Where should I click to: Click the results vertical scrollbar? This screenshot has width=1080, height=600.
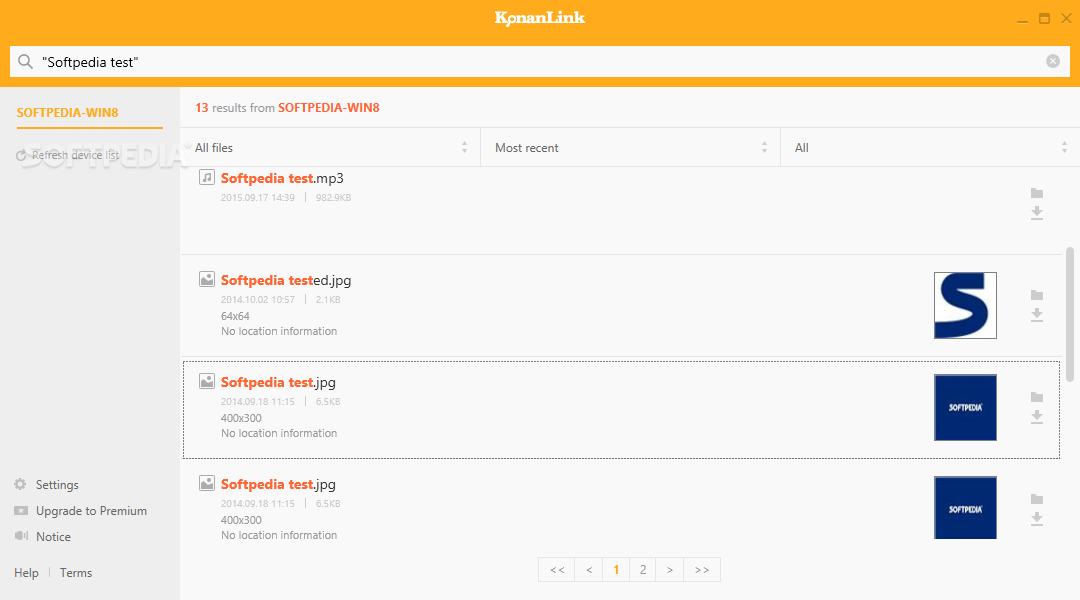click(x=1070, y=314)
